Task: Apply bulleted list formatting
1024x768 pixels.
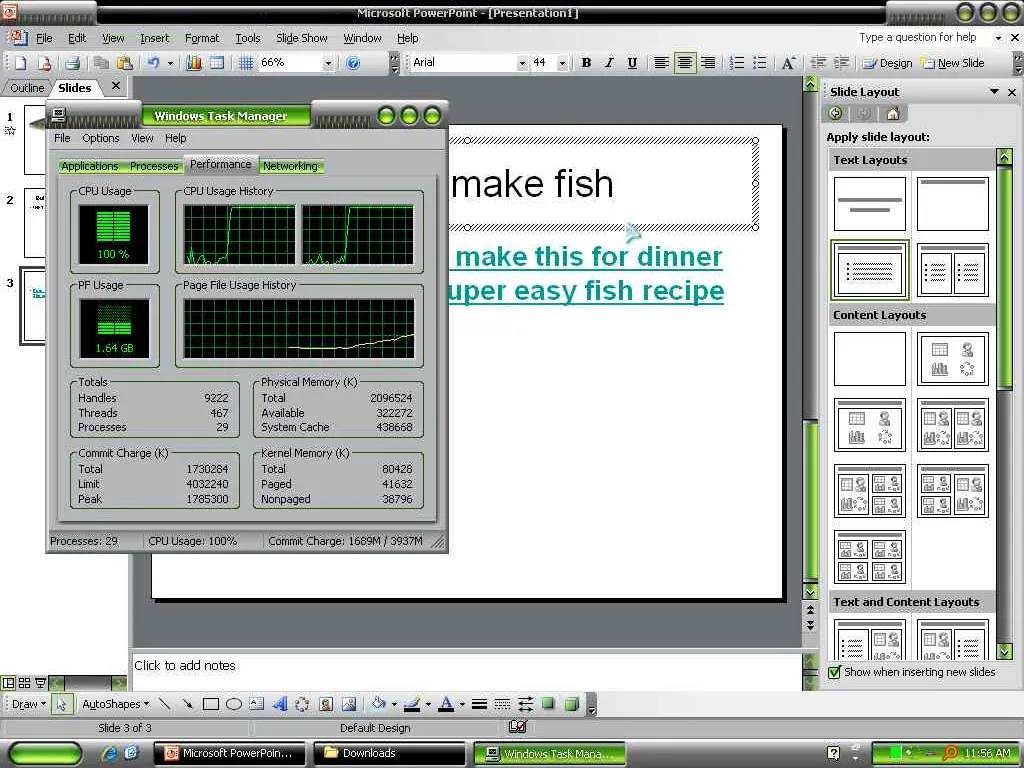Action: (760, 63)
